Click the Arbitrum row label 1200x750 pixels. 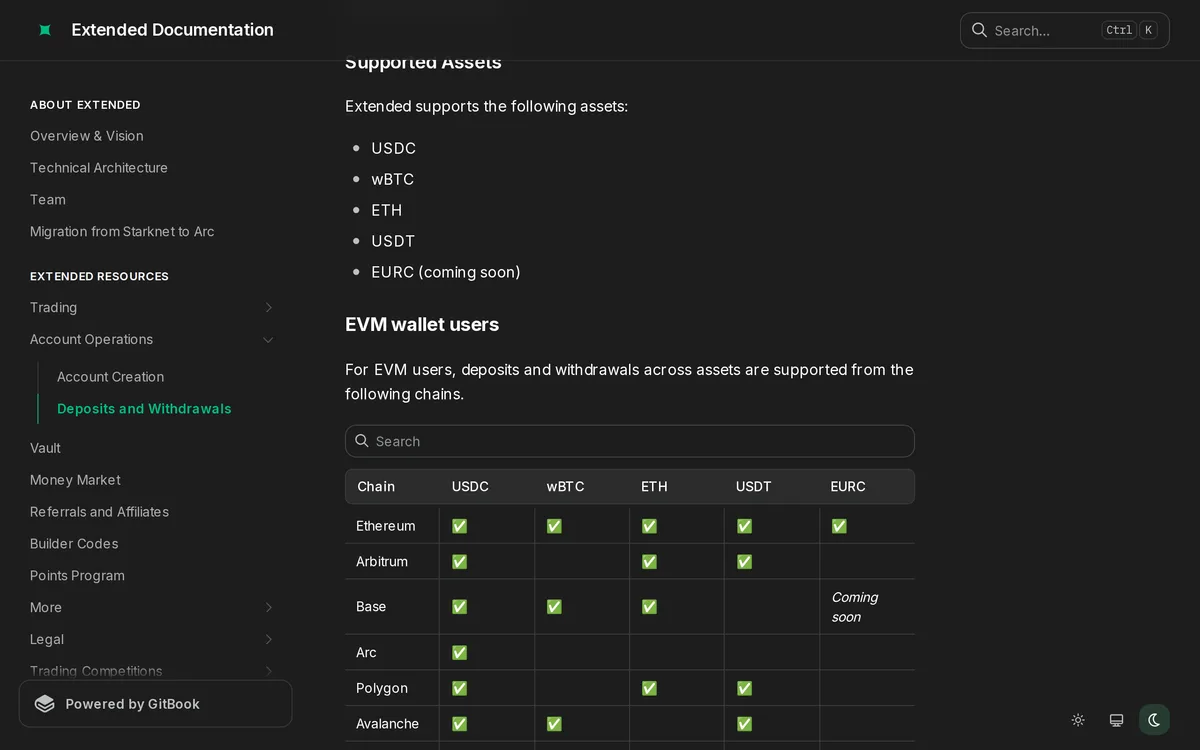(x=382, y=562)
